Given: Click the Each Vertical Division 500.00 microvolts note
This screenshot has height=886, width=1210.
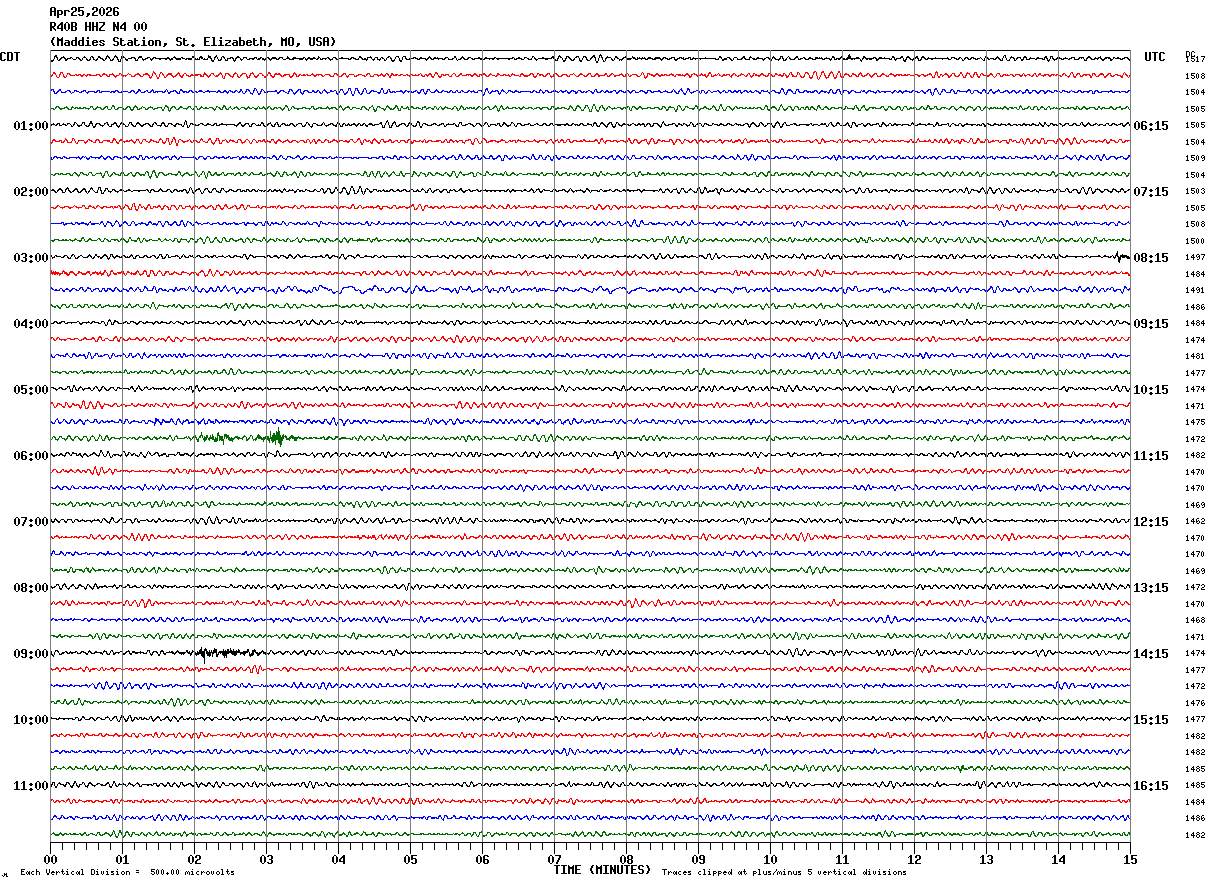Looking at the screenshot, I should coord(127,873).
